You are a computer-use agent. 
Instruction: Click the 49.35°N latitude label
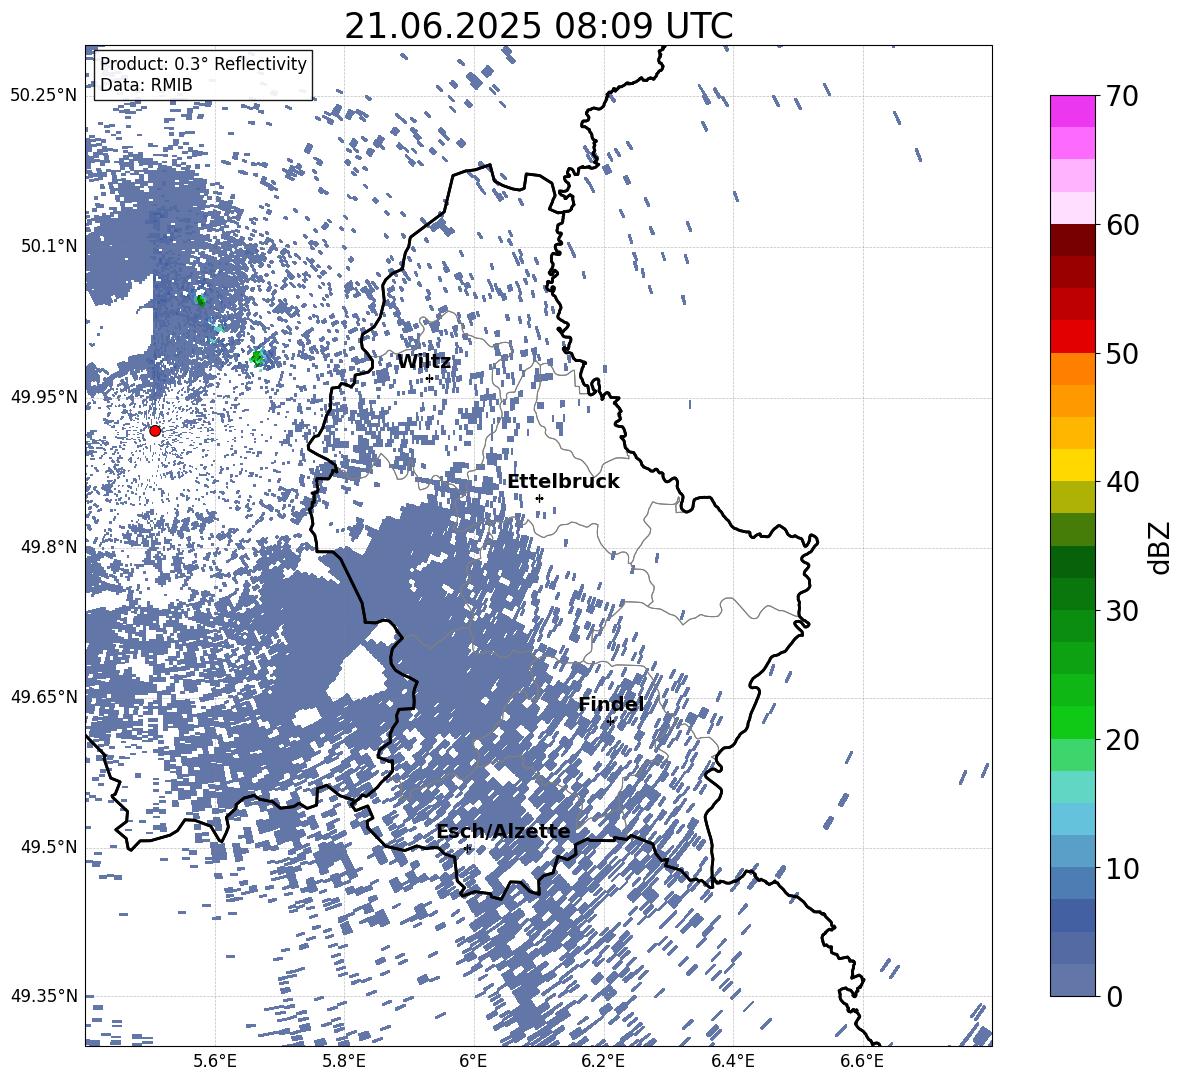pos(44,996)
